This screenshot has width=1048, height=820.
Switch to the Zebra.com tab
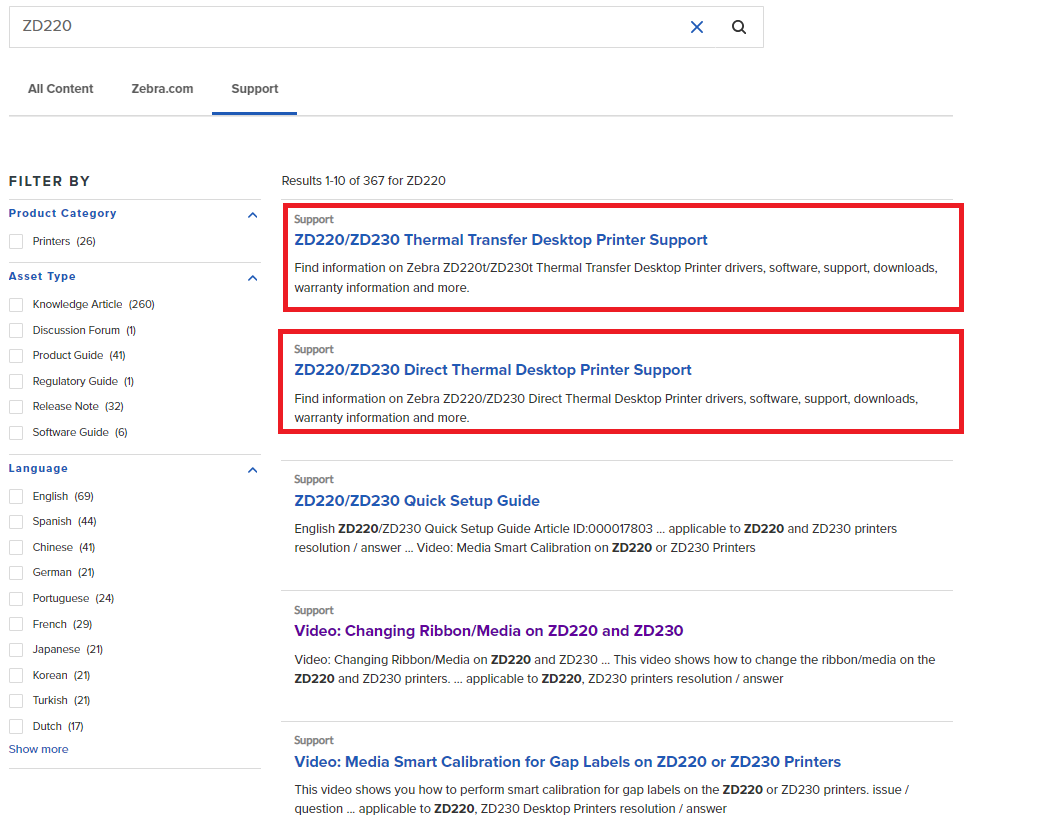tap(162, 89)
